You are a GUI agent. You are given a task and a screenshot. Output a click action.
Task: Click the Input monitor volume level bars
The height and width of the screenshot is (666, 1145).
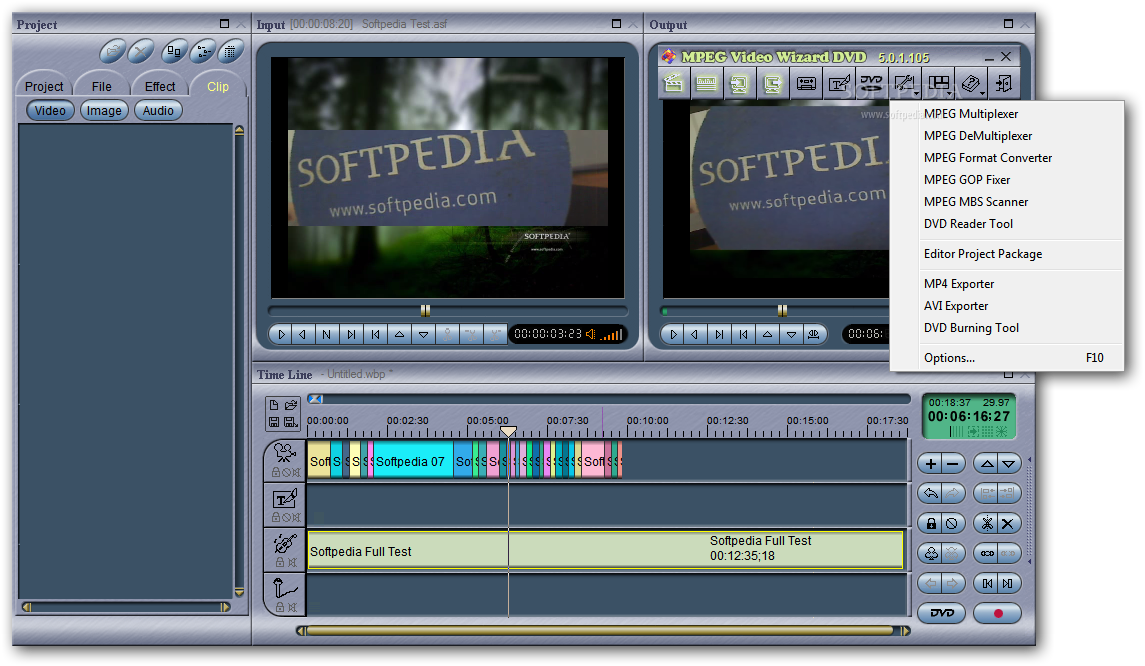611,334
